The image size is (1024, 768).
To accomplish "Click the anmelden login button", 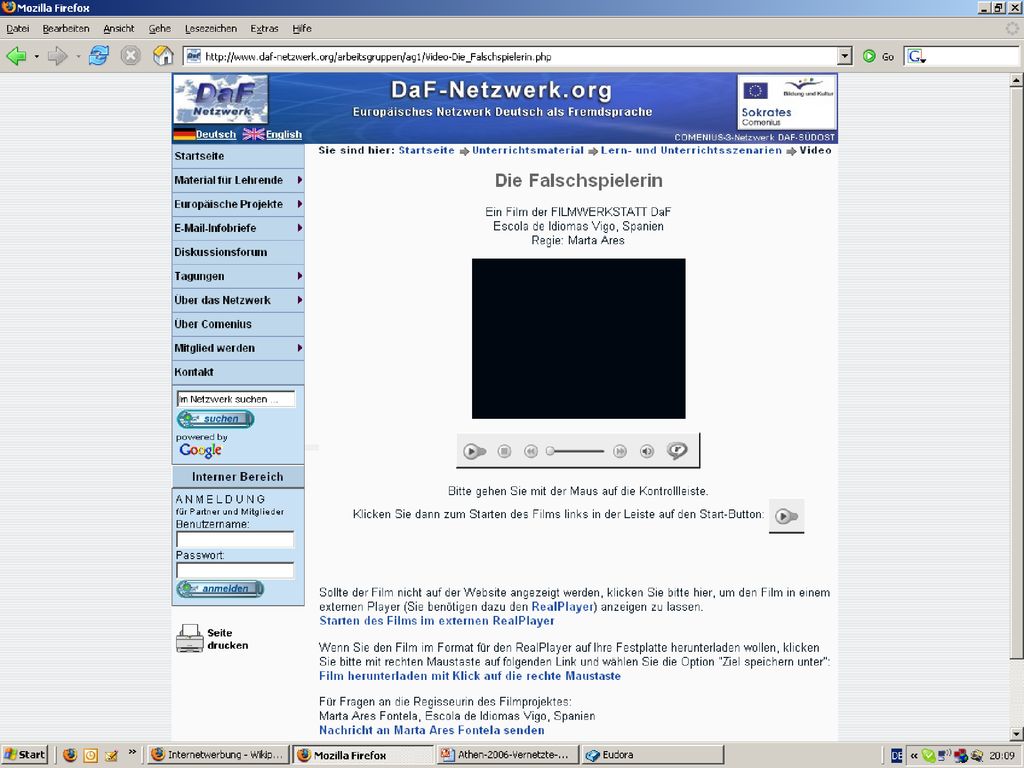I will (x=220, y=588).
